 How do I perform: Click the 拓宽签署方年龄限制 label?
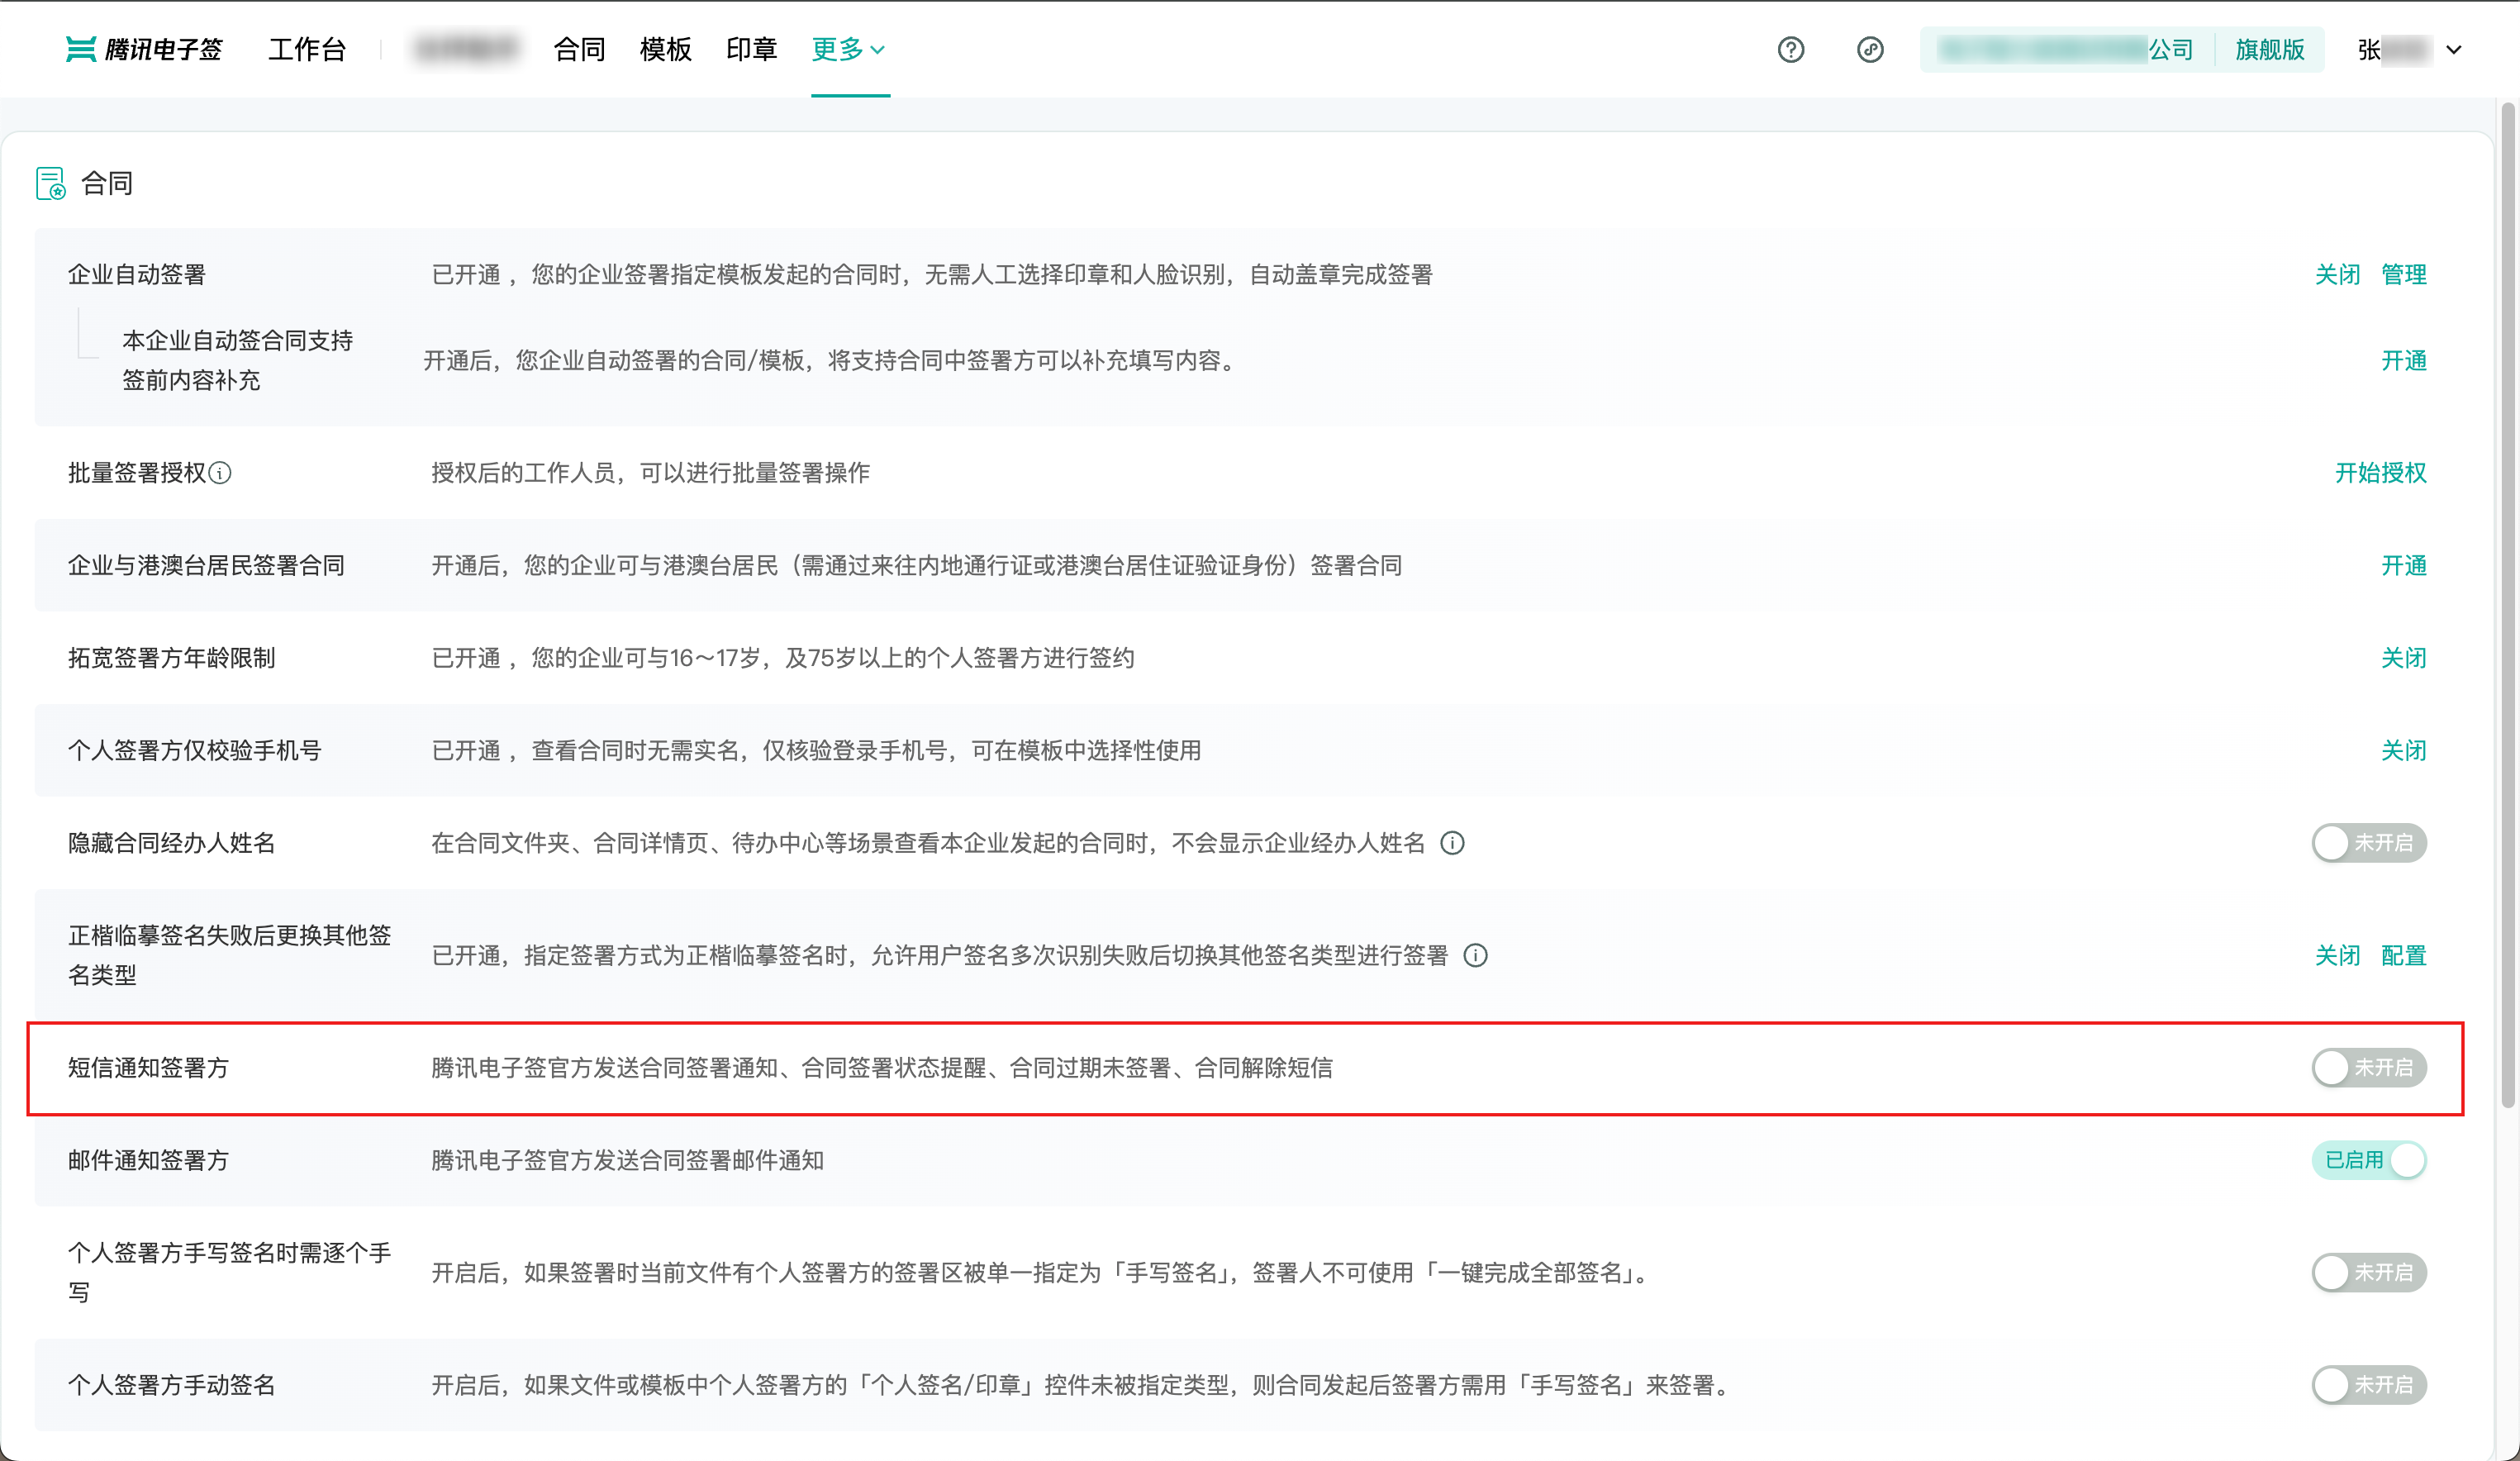171,658
